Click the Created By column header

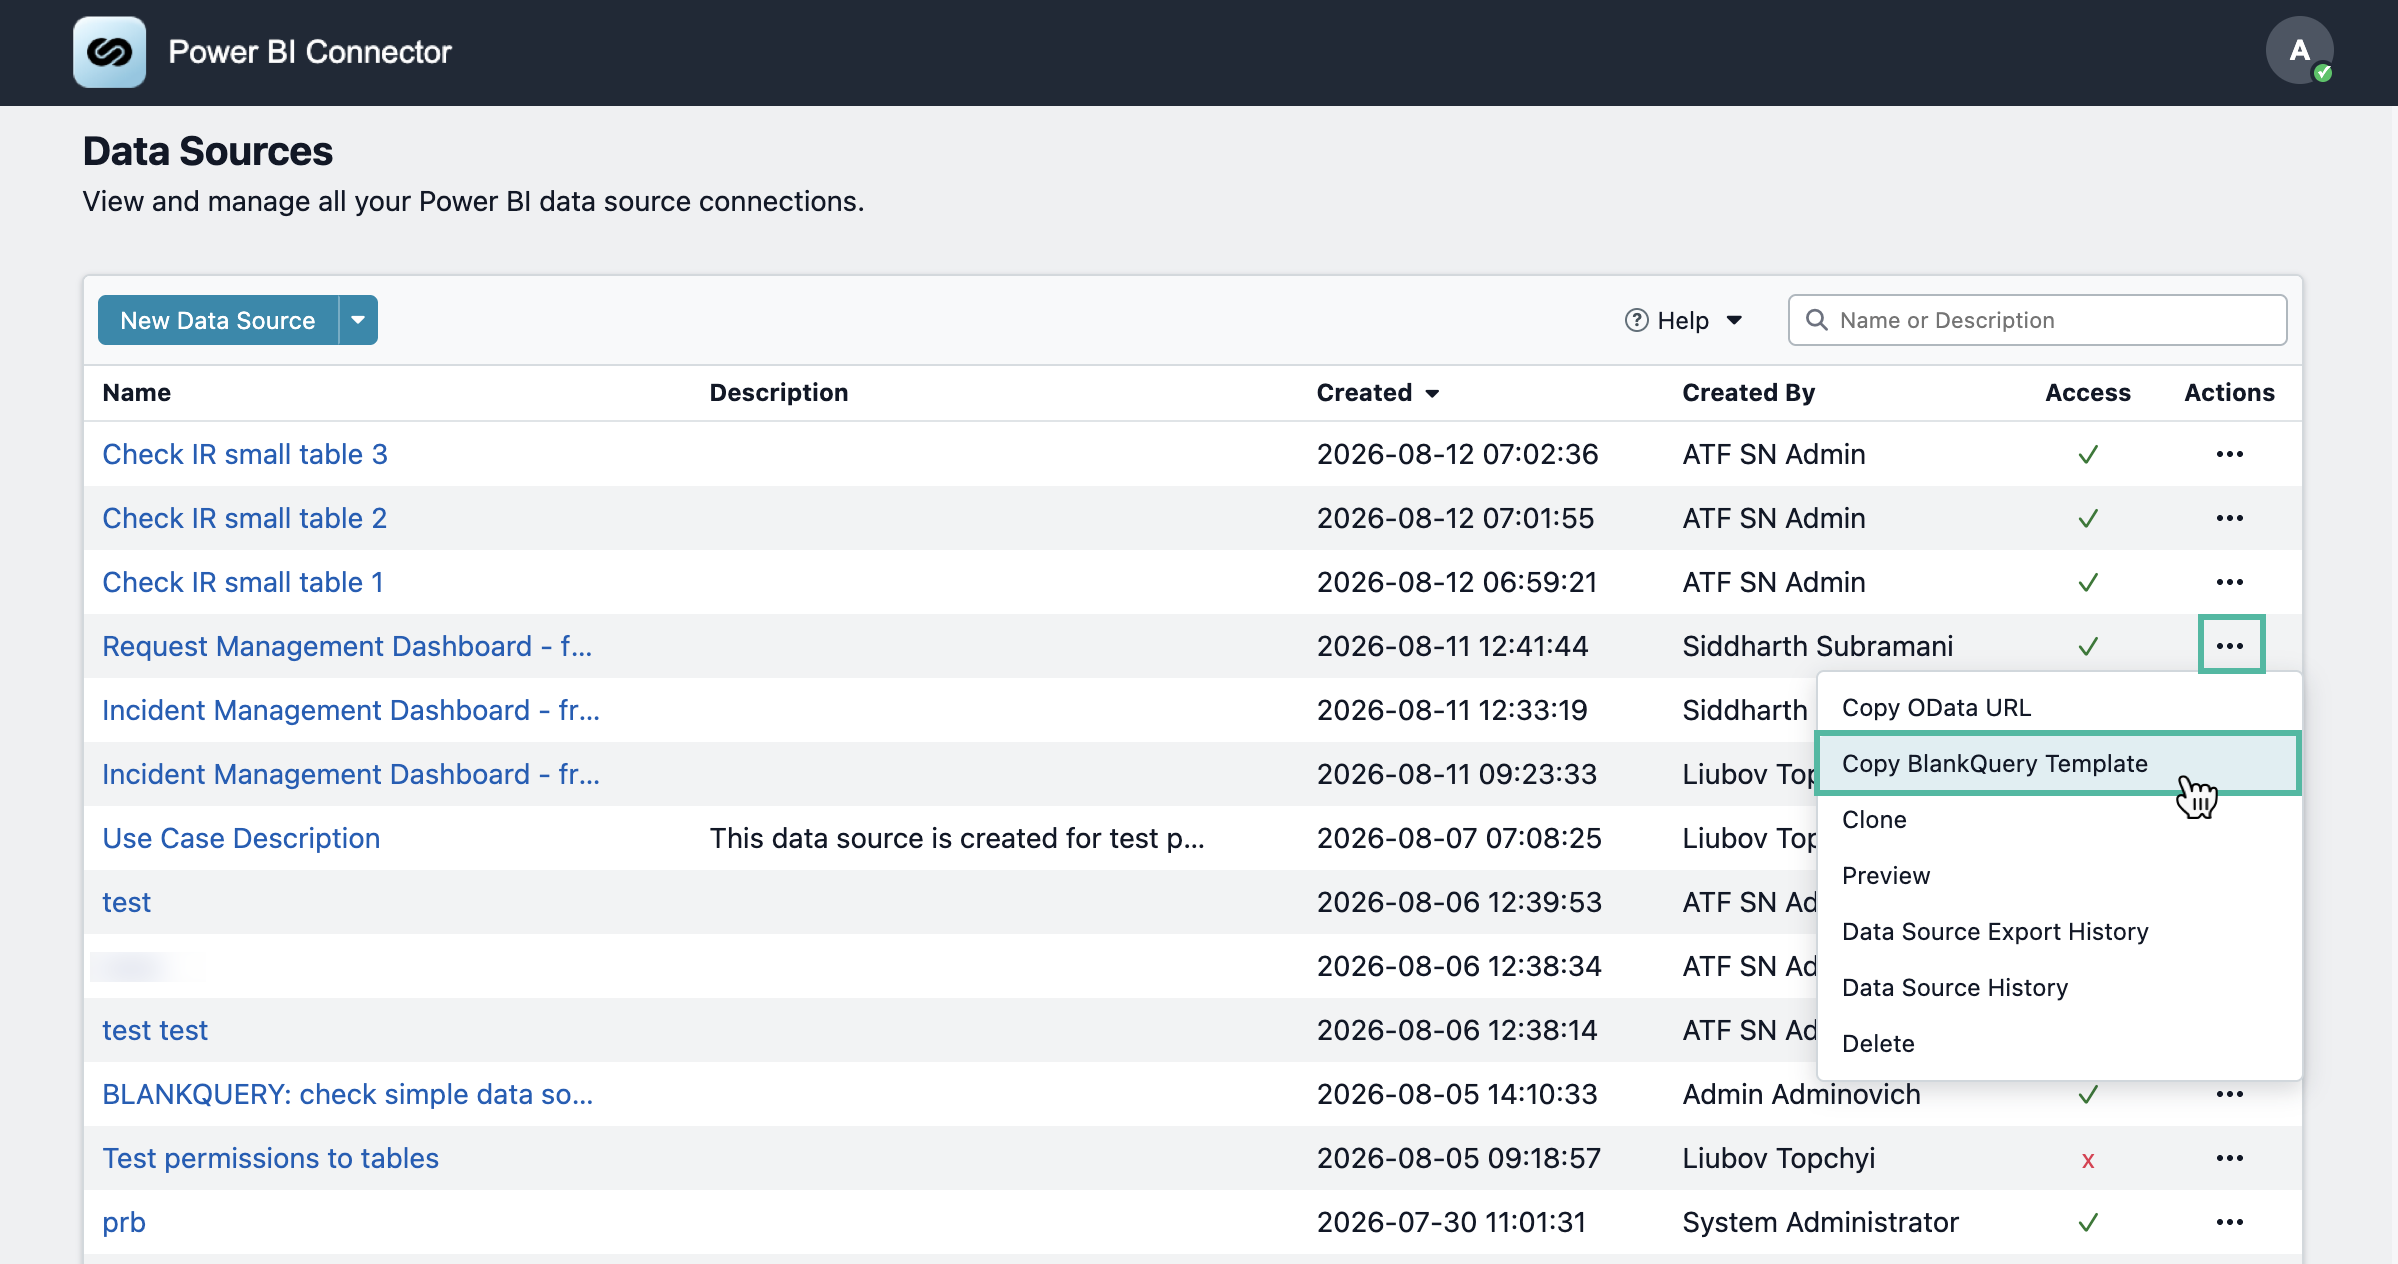[x=1748, y=393]
